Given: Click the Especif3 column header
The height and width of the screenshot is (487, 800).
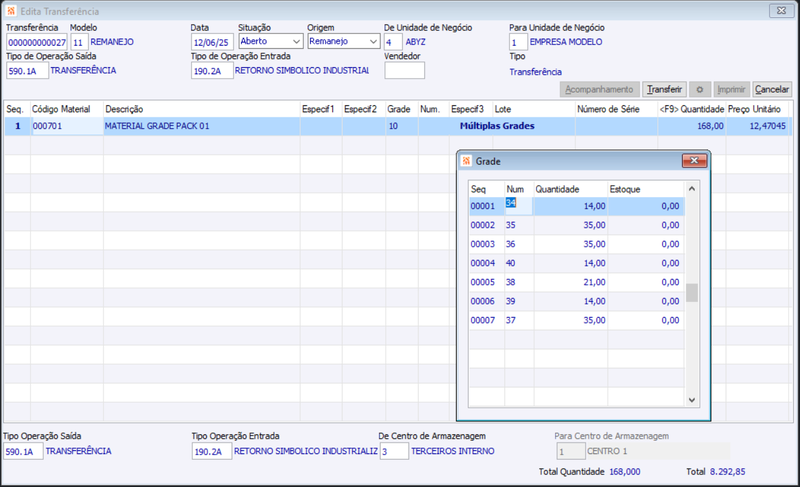Looking at the screenshot, I should [470, 109].
